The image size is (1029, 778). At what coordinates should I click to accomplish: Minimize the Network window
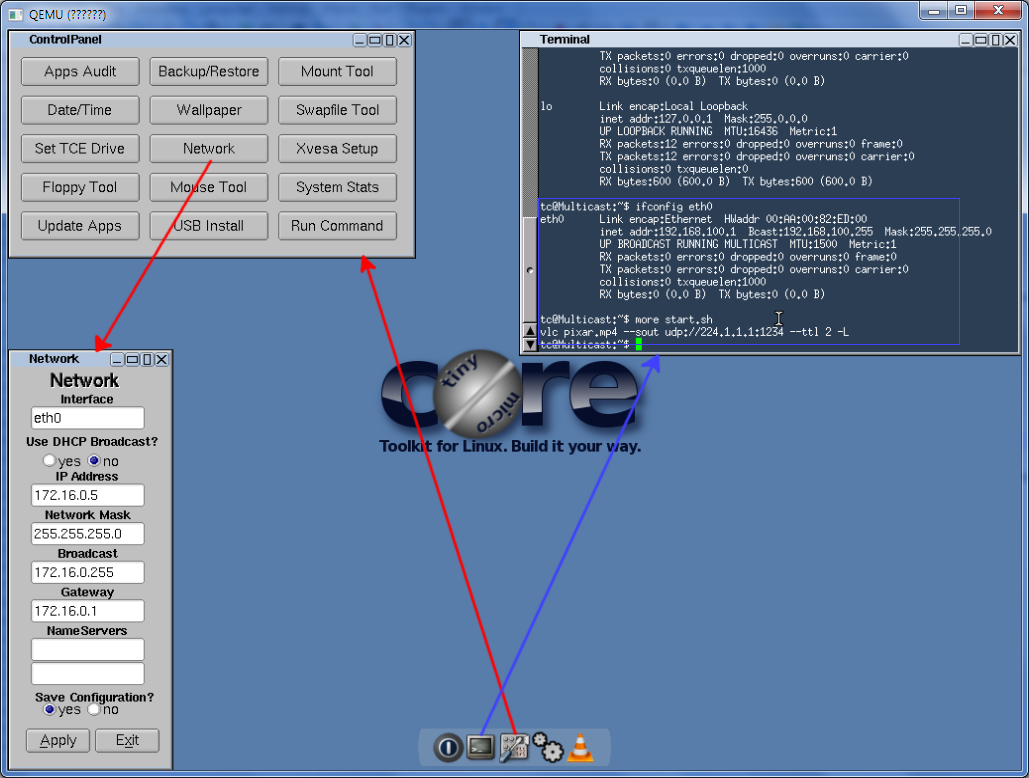(117, 359)
